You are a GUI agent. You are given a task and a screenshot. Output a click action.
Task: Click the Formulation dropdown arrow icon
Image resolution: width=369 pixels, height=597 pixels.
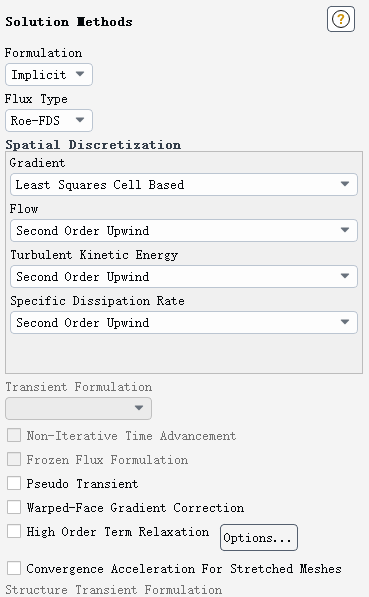pos(80,74)
